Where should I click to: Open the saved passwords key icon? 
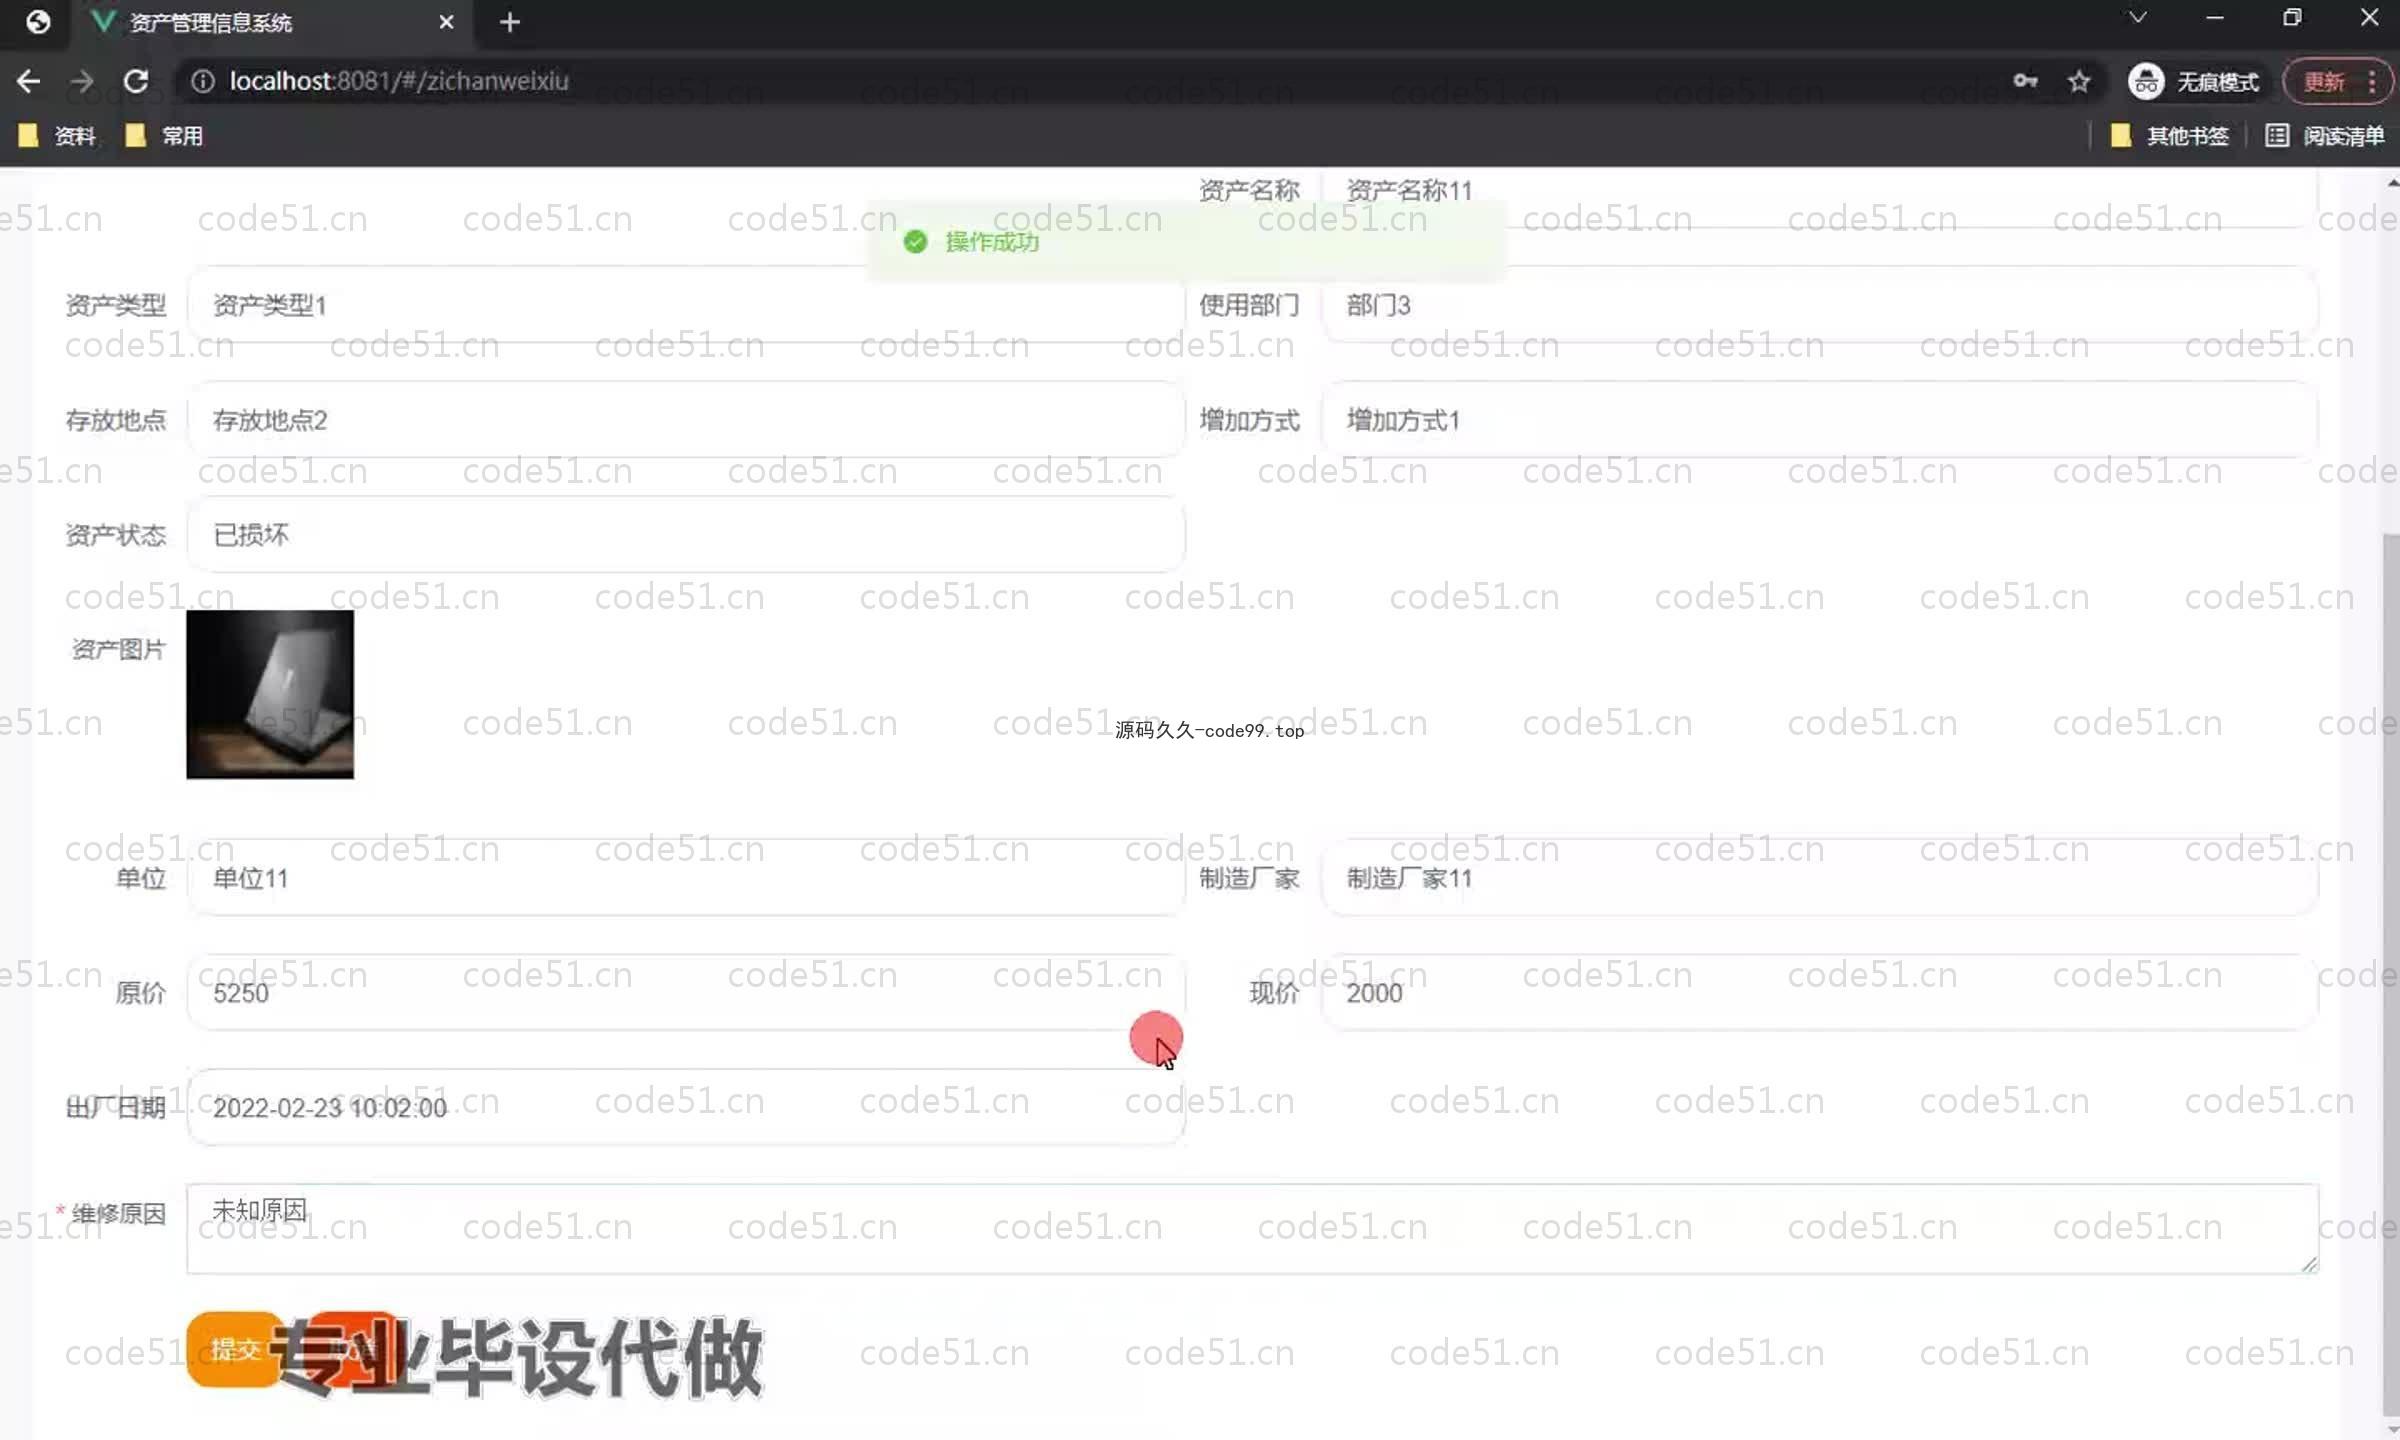click(x=2025, y=81)
